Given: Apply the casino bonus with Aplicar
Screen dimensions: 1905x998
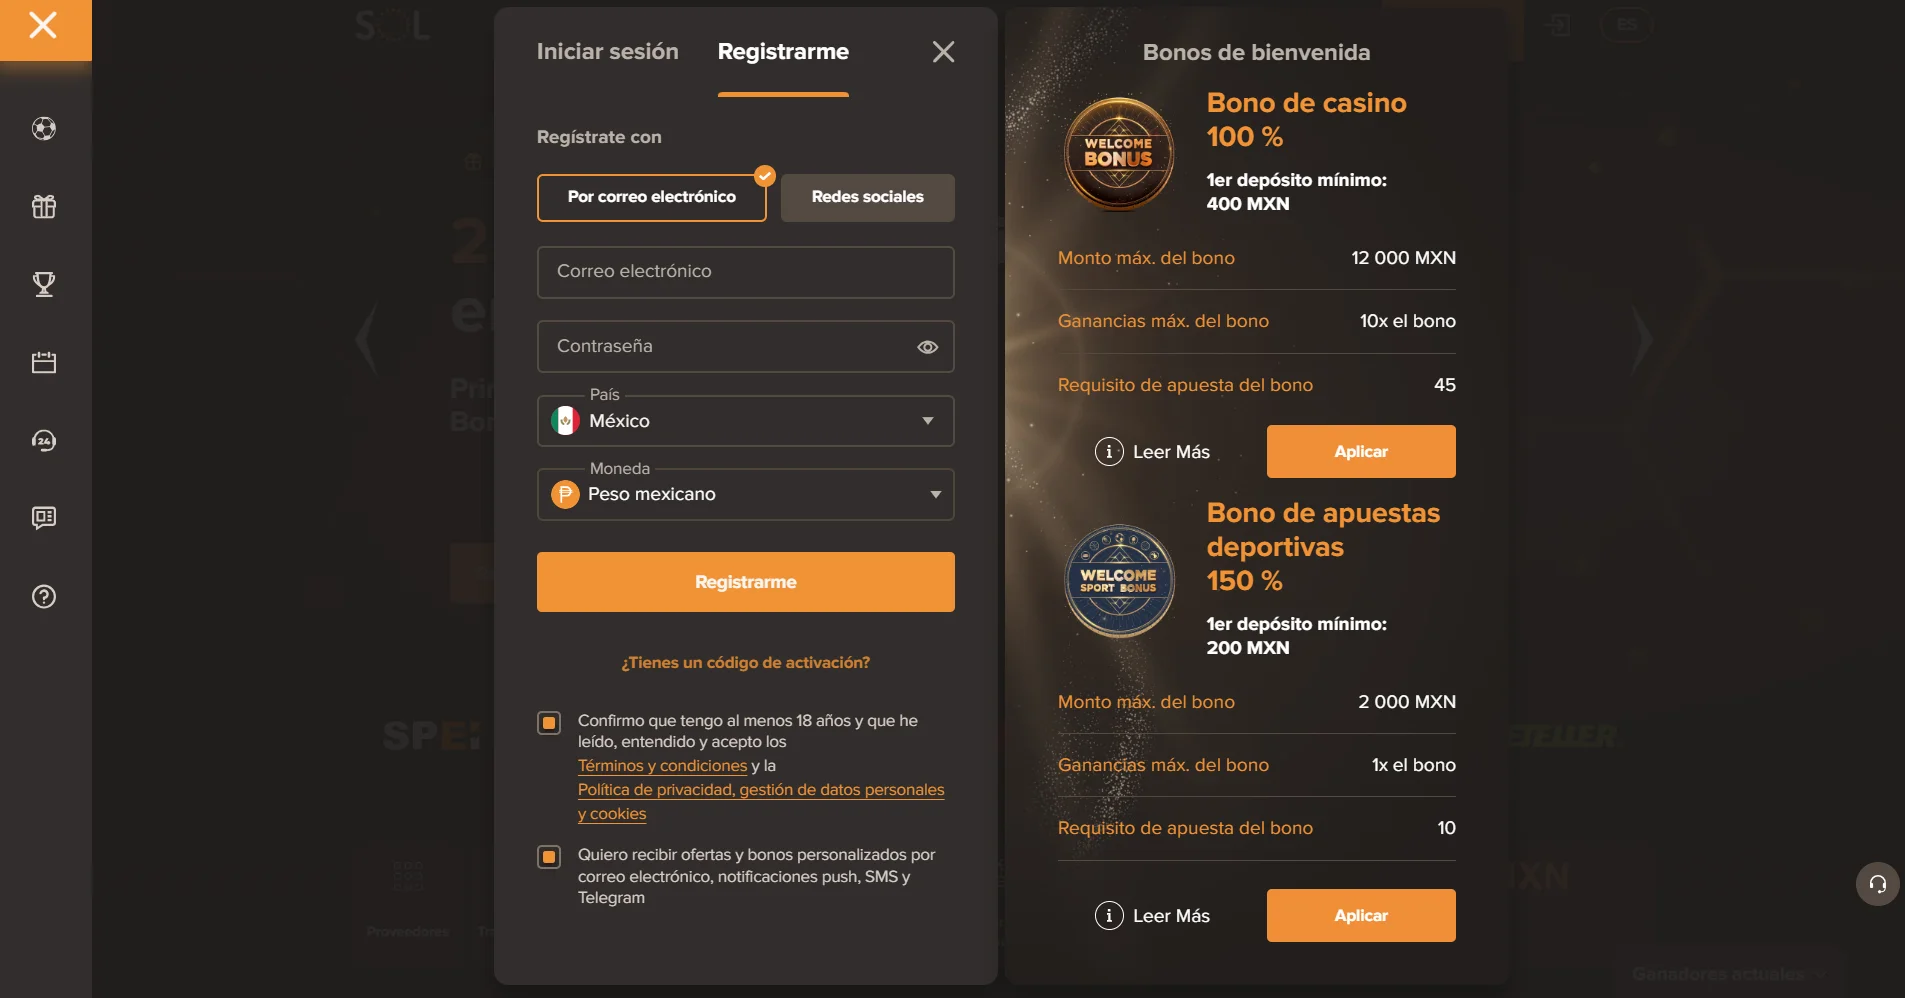Looking at the screenshot, I should coord(1361,452).
